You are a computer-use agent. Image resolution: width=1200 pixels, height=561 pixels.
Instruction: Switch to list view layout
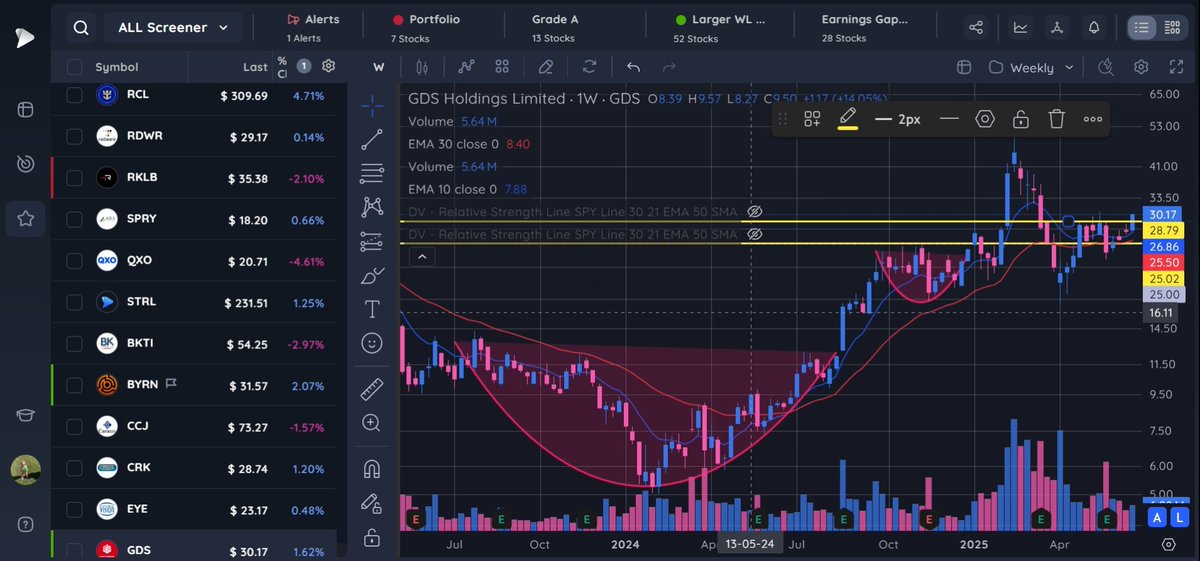pos(1142,28)
